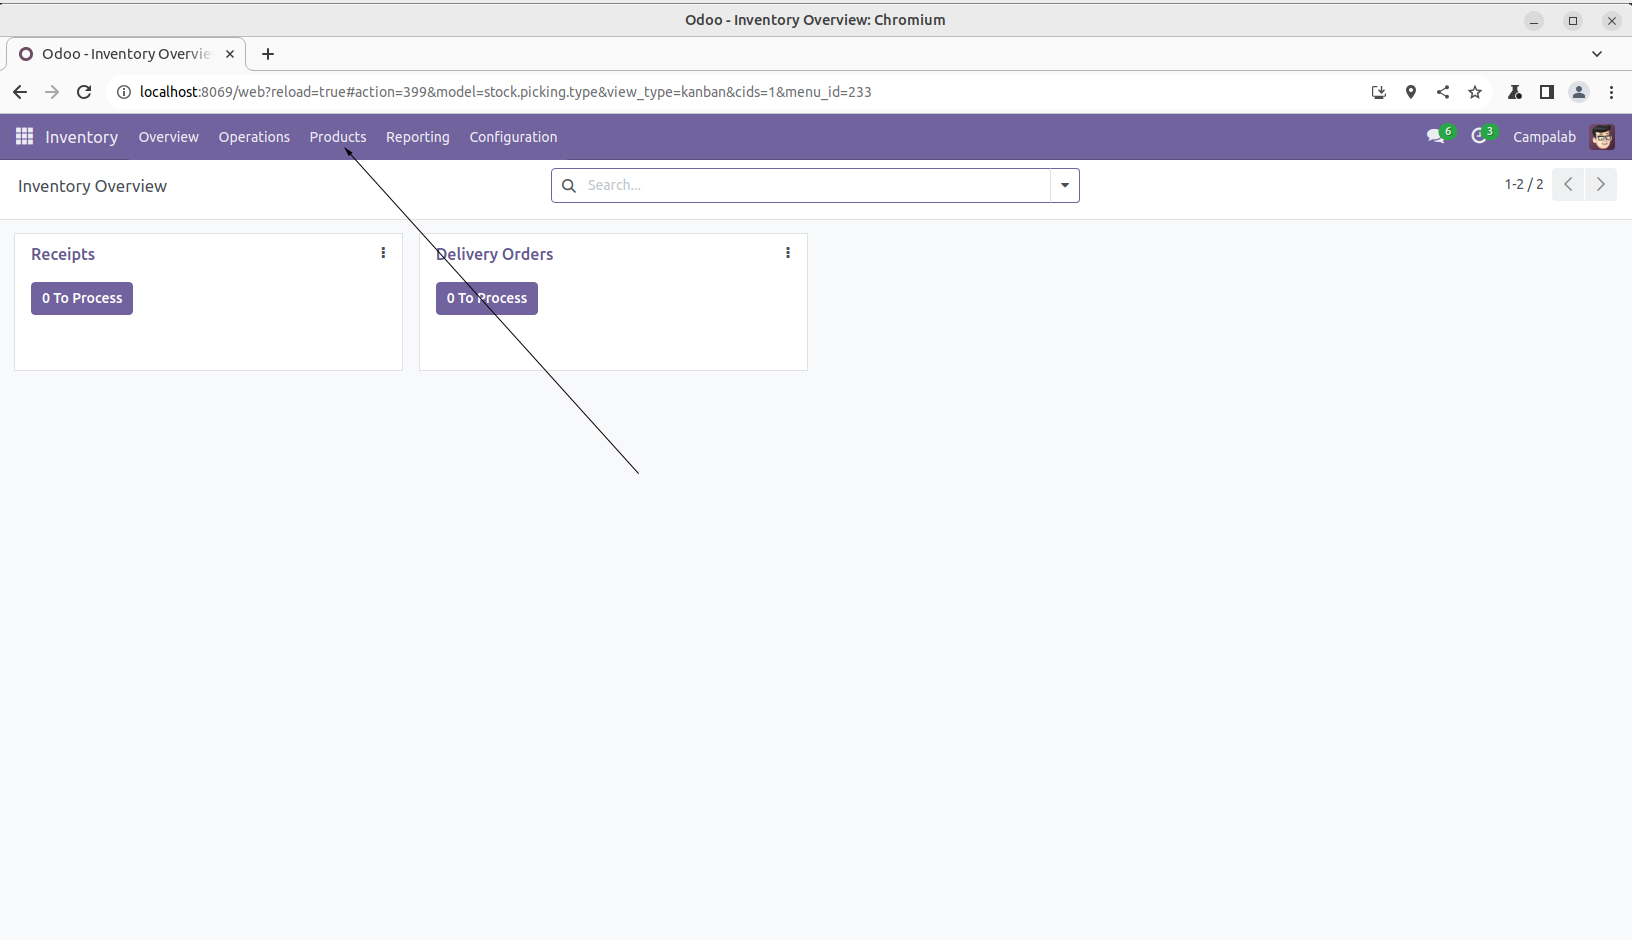
Task: Open the Delivery Orders card three-dot menu
Action: [788, 253]
